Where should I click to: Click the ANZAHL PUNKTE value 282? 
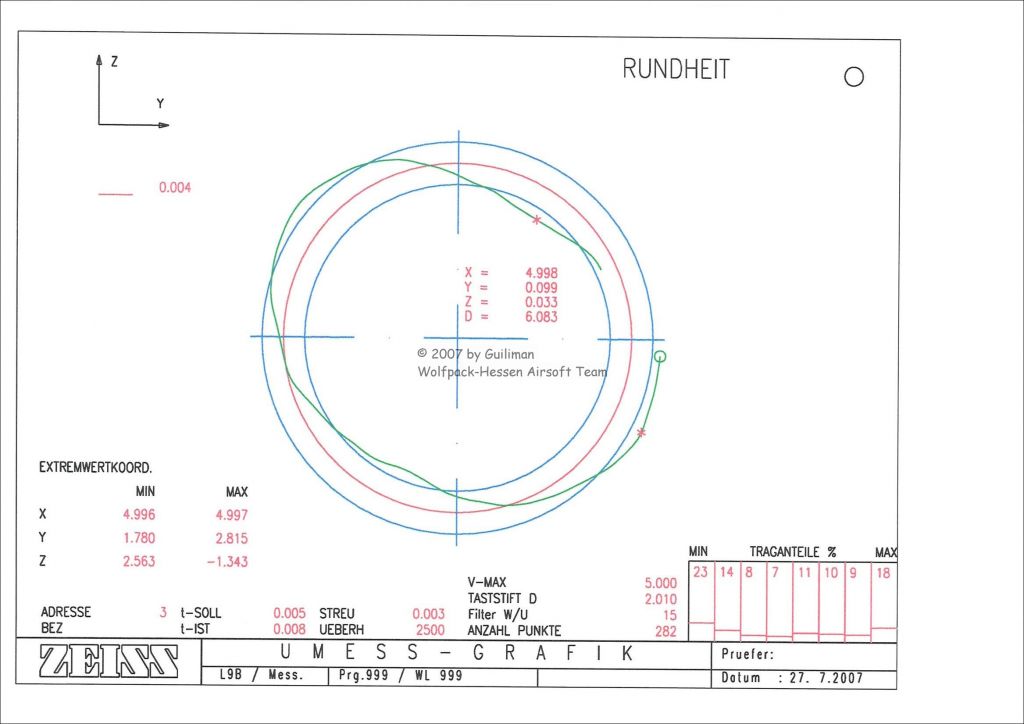666,631
